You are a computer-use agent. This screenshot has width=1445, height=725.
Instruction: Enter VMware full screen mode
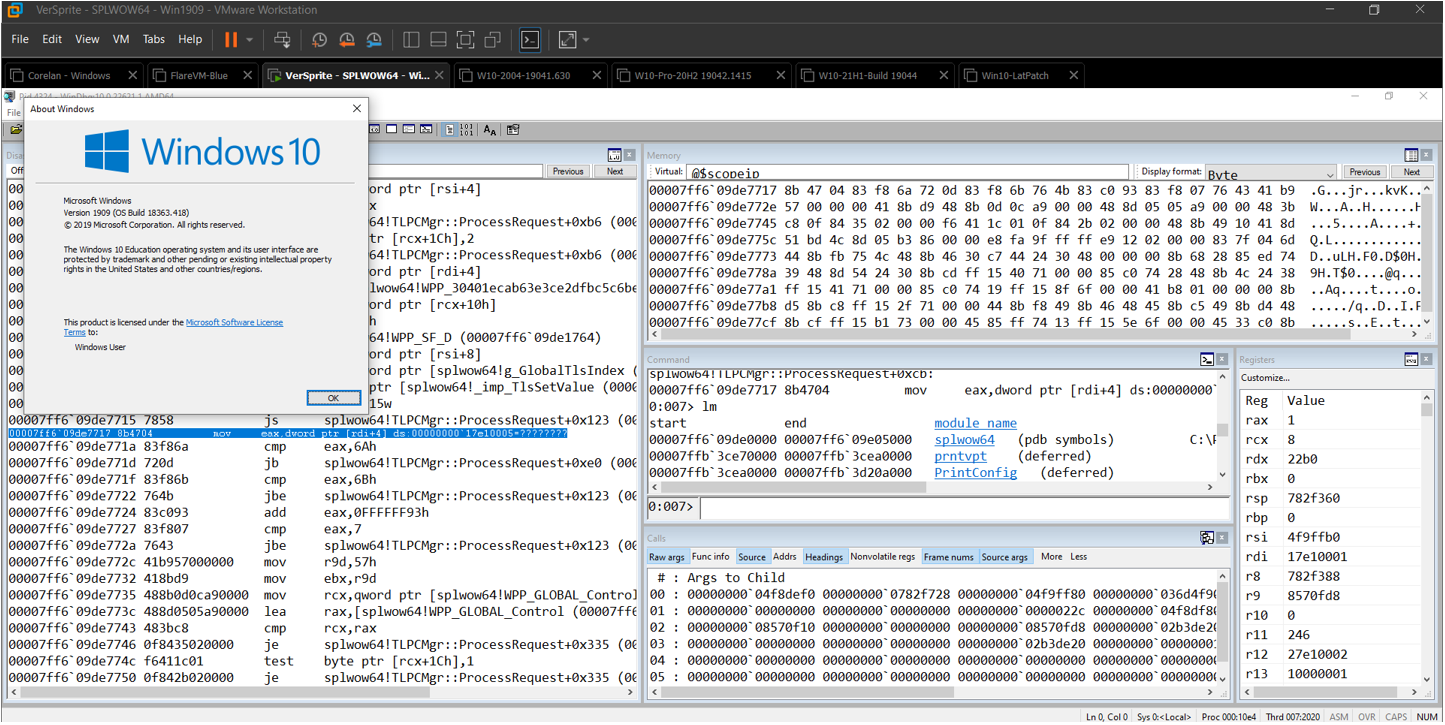point(465,40)
